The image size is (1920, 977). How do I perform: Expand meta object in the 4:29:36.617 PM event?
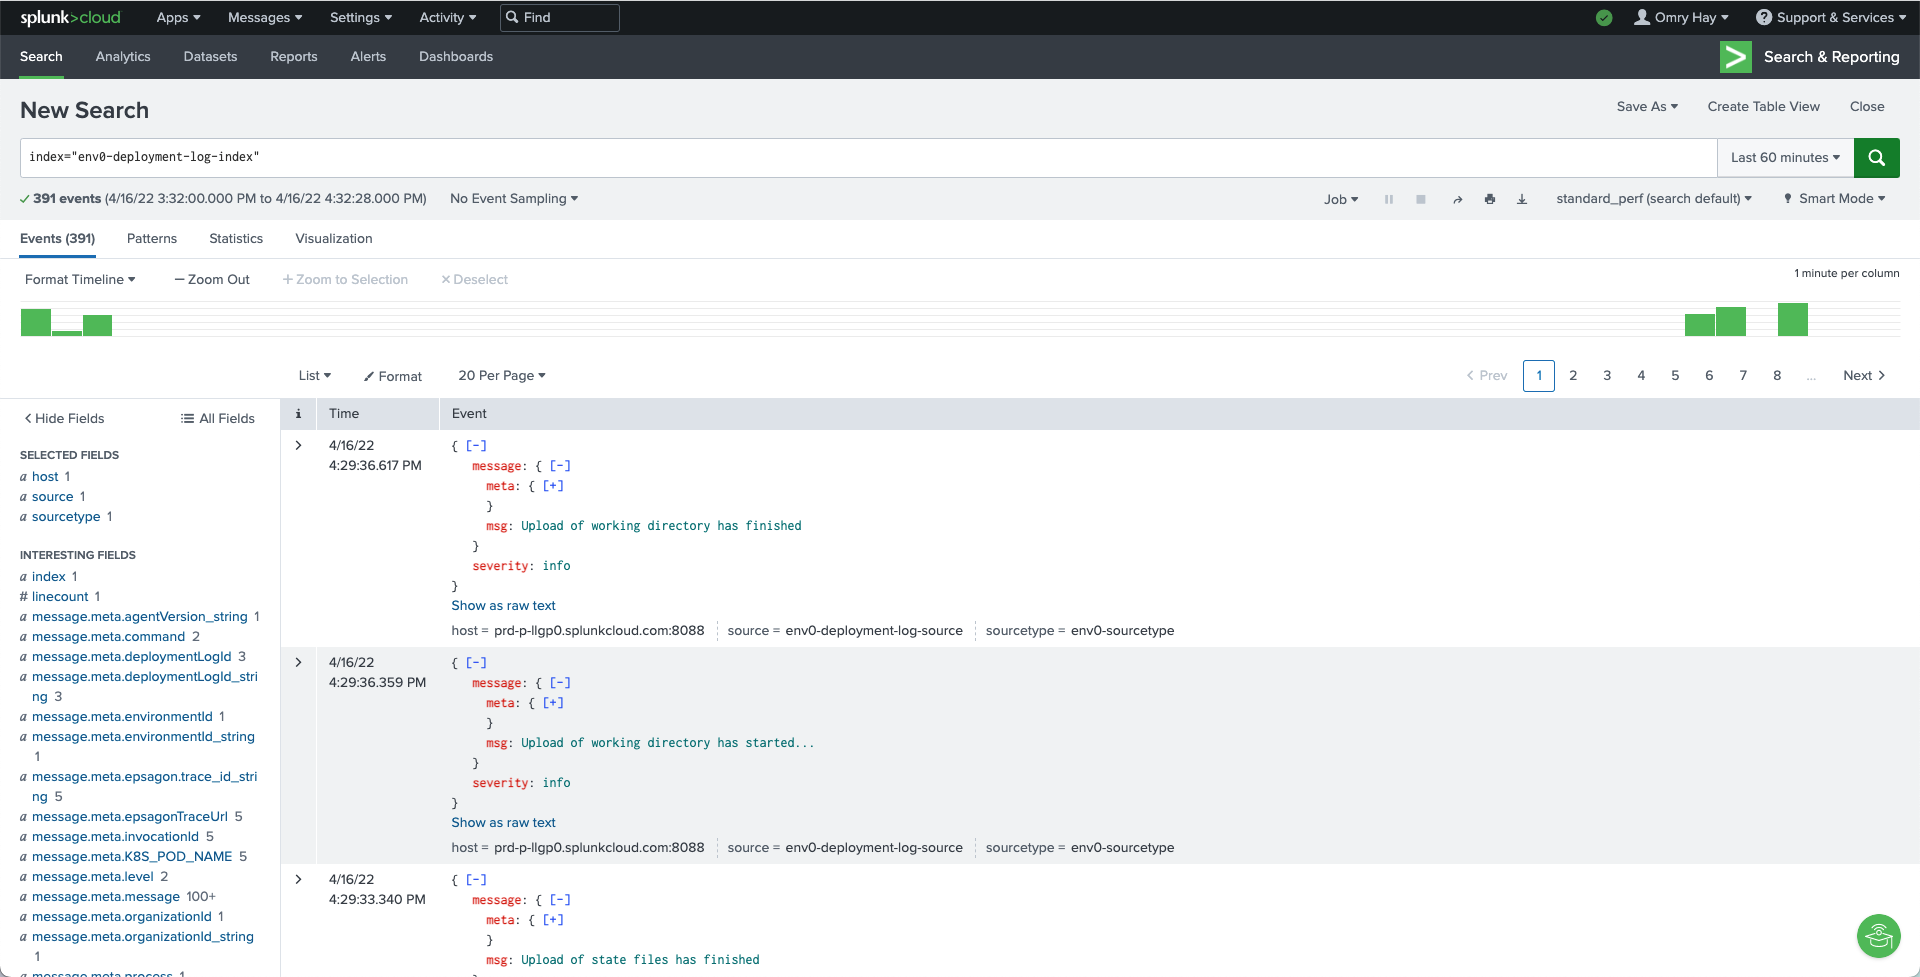click(x=553, y=486)
